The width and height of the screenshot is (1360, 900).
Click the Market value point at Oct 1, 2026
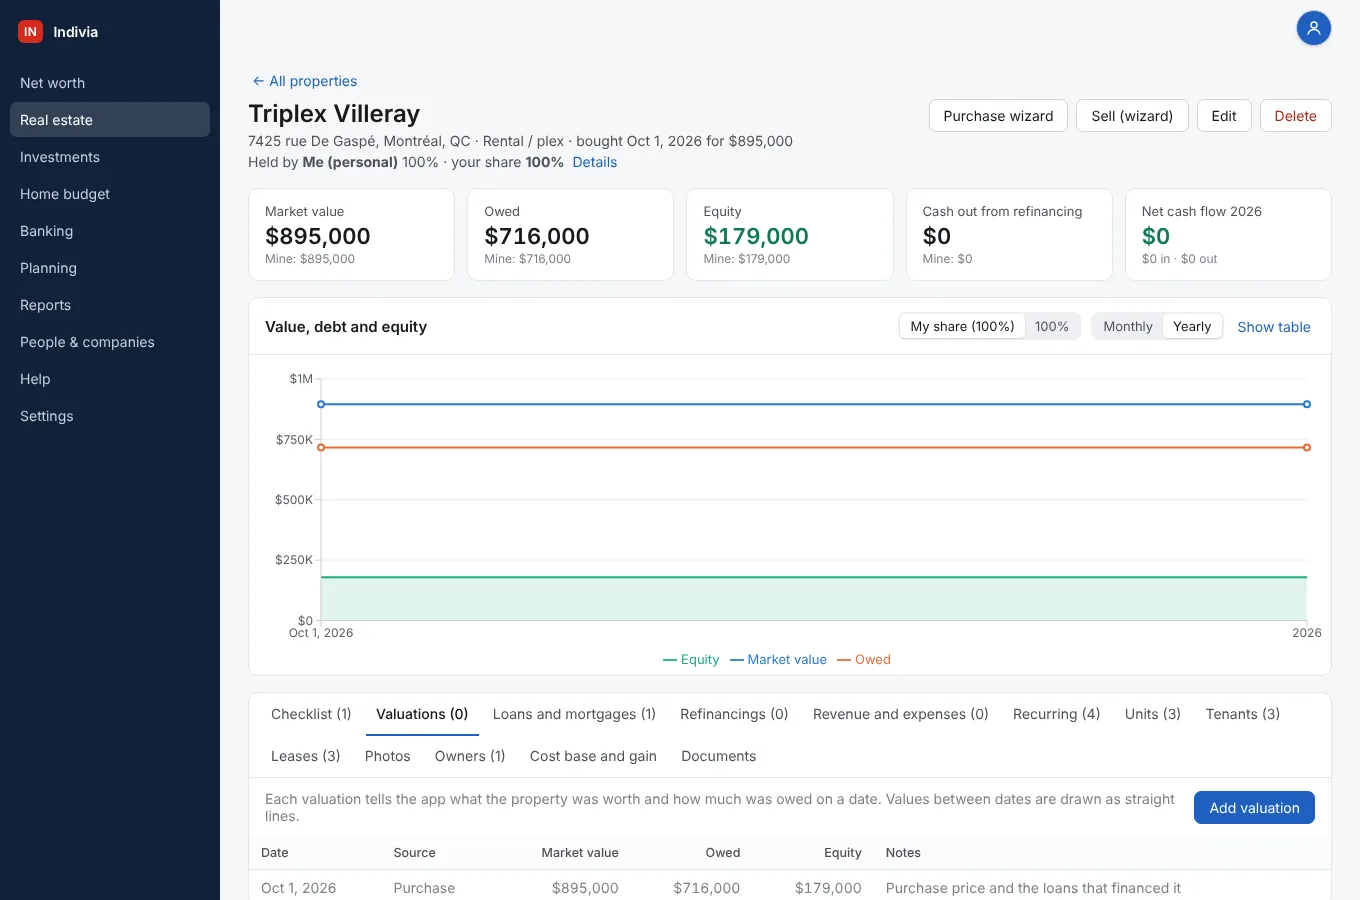click(x=321, y=404)
